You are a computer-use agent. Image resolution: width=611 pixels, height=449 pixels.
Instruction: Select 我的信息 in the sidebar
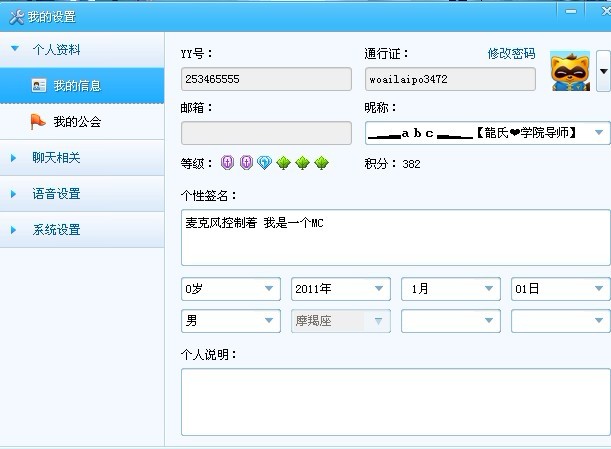82,85
